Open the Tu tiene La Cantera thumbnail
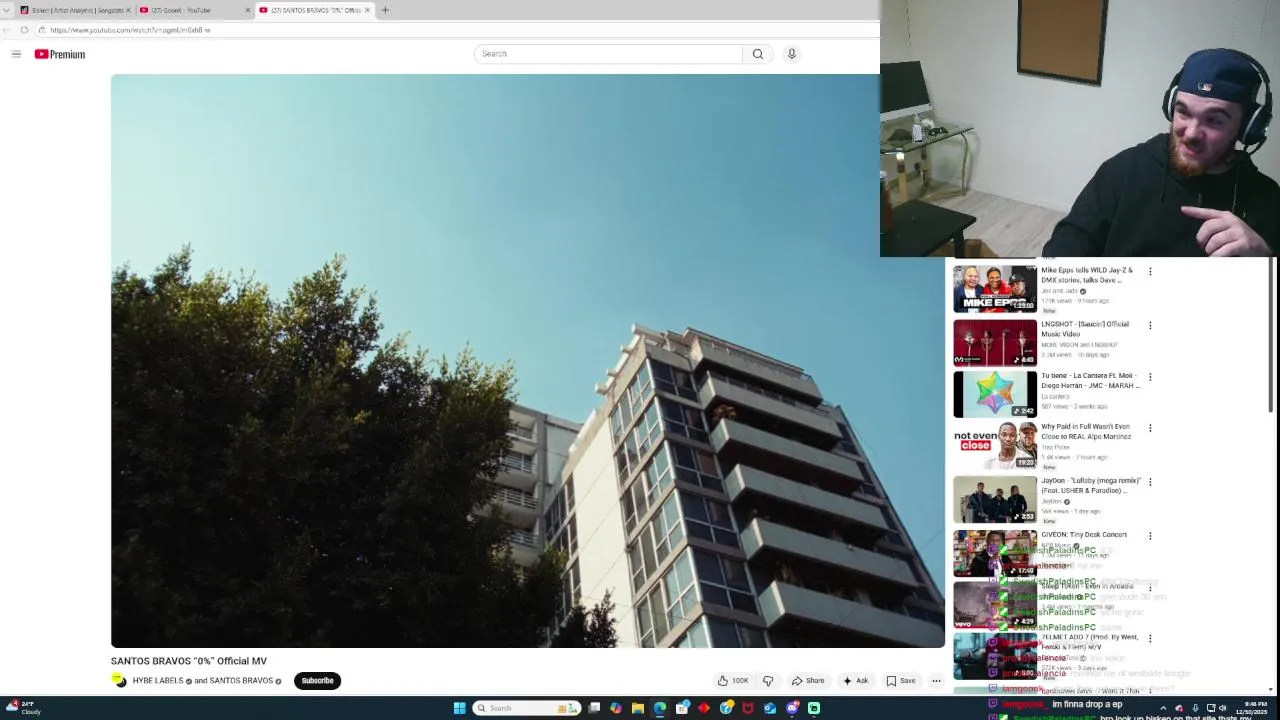The height and width of the screenshot is (720, 1280). click(995, 394)
